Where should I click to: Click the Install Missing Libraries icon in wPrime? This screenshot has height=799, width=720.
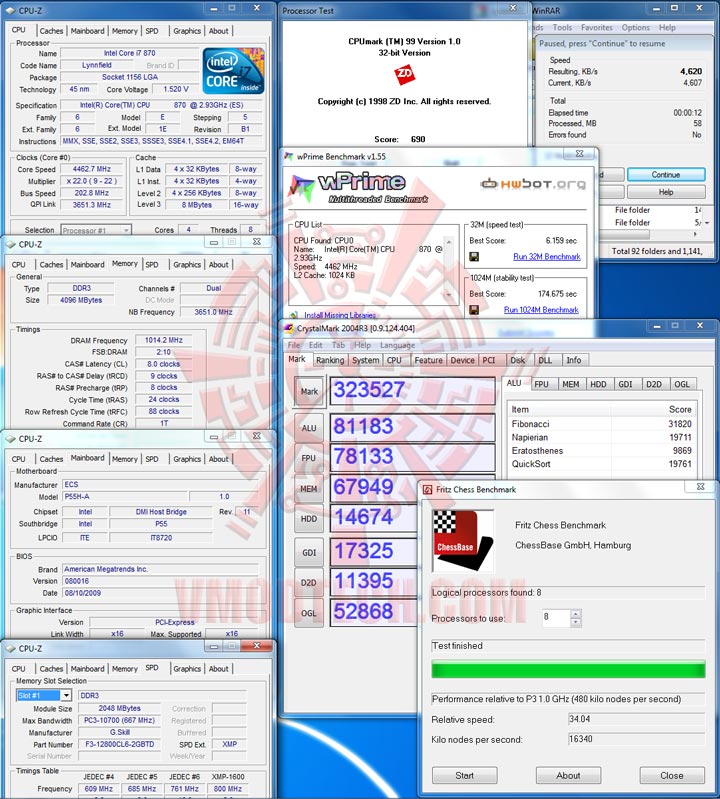click(x=294, y=315)
